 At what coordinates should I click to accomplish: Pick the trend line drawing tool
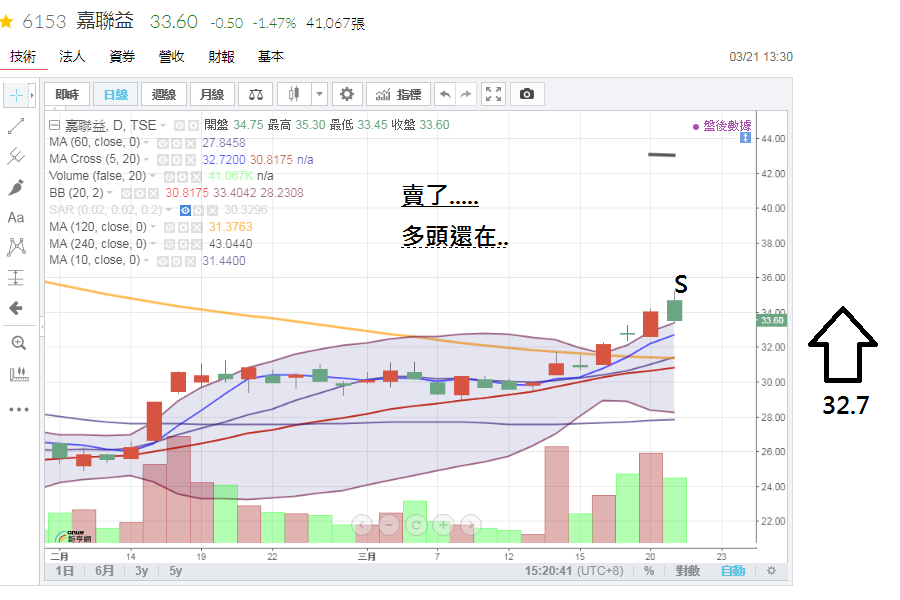(x=16, y=126)
